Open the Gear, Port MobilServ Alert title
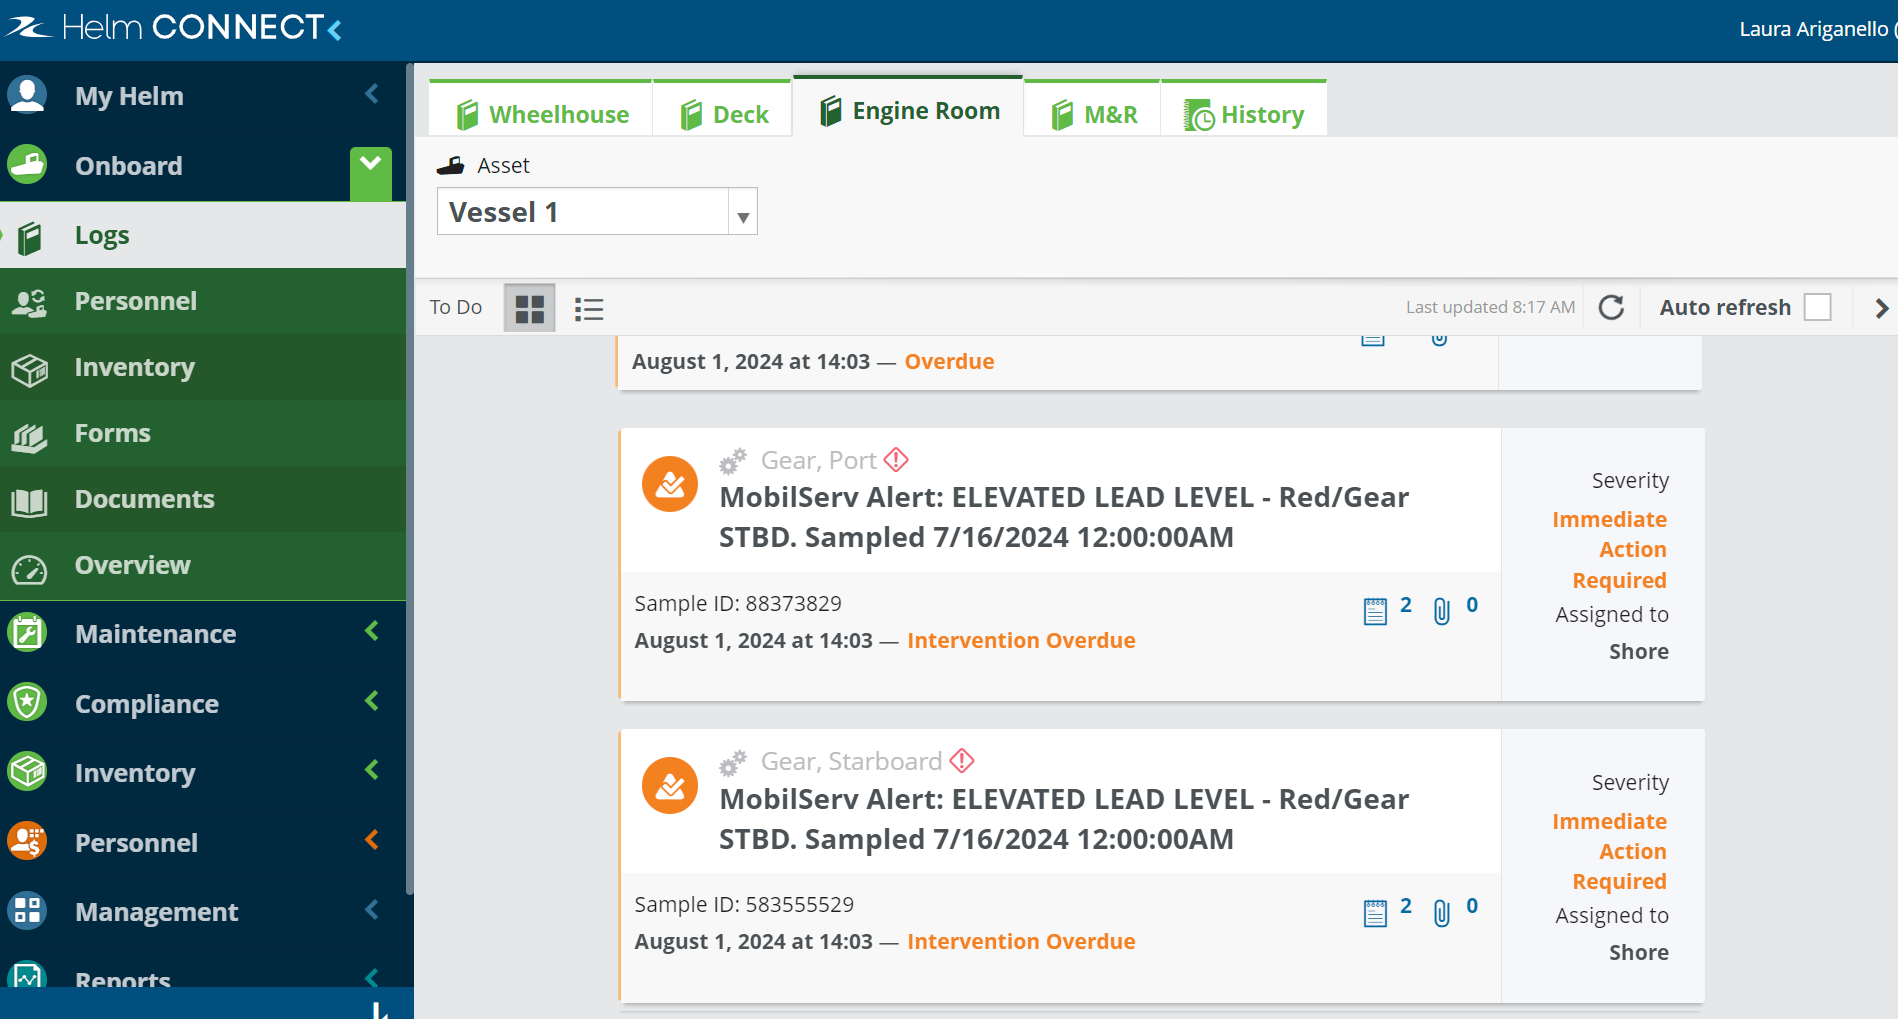The image size is (1898, 1019). (1064, 517)
